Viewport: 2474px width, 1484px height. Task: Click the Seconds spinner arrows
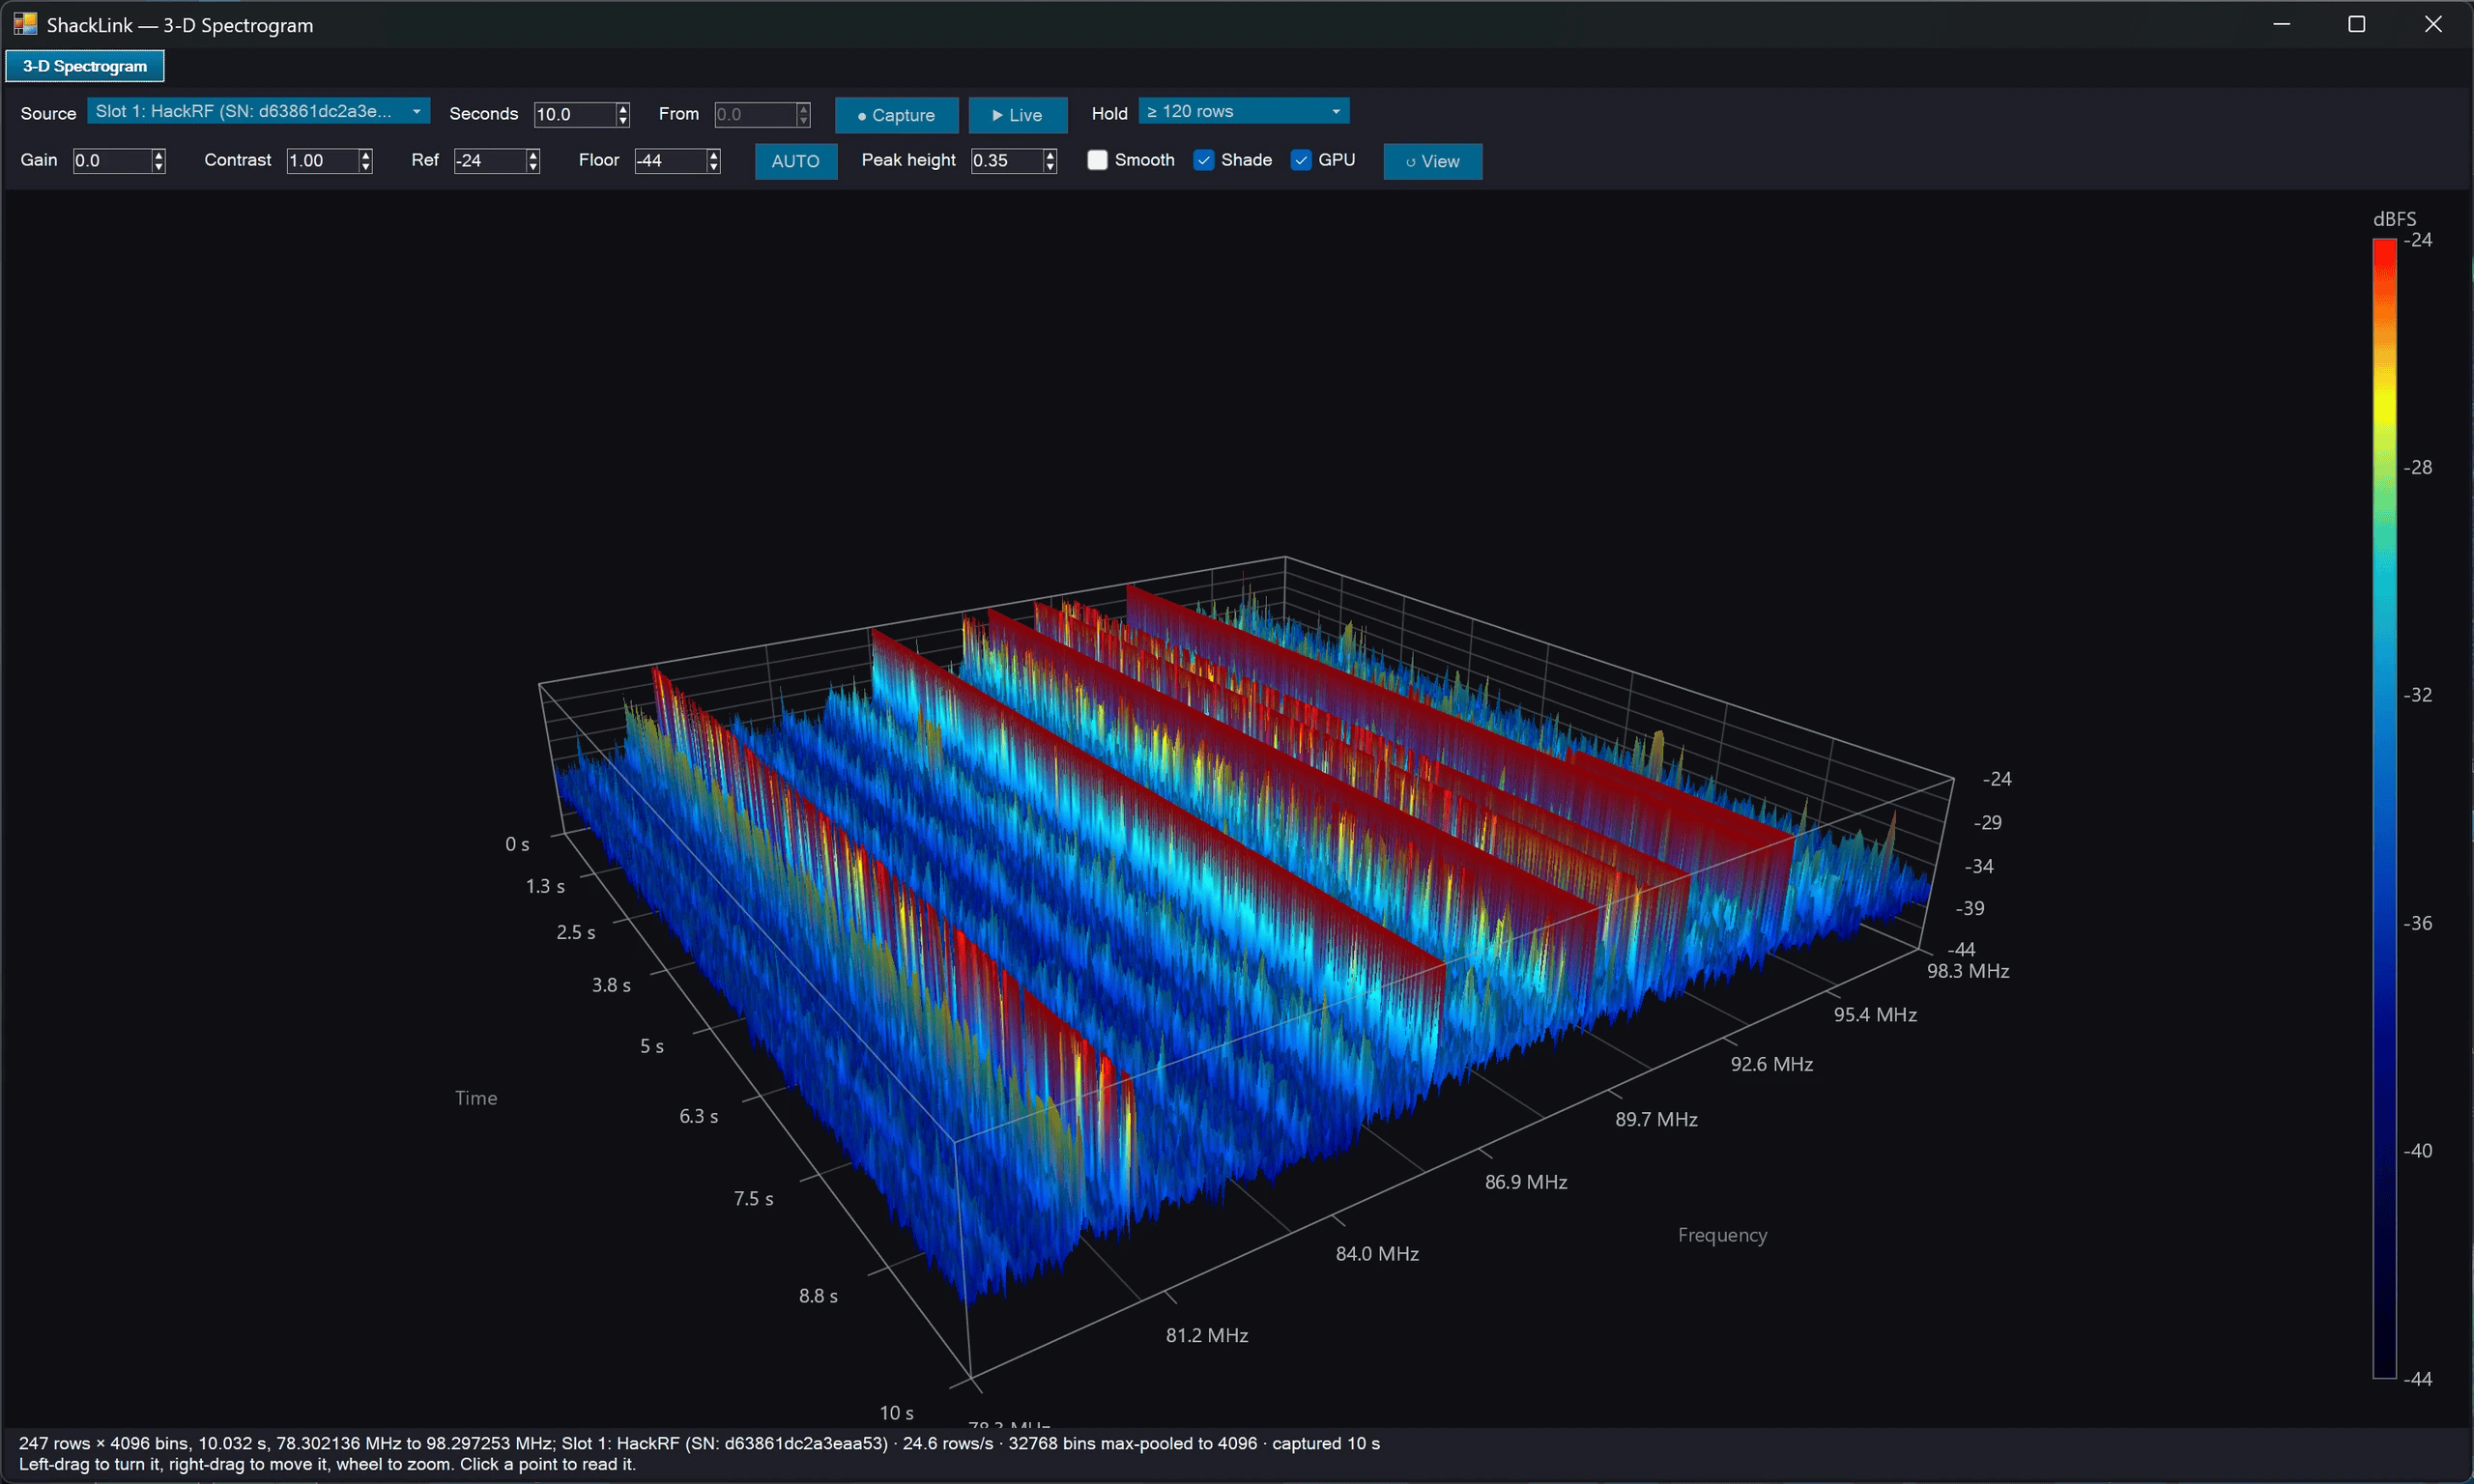(623, 114)
